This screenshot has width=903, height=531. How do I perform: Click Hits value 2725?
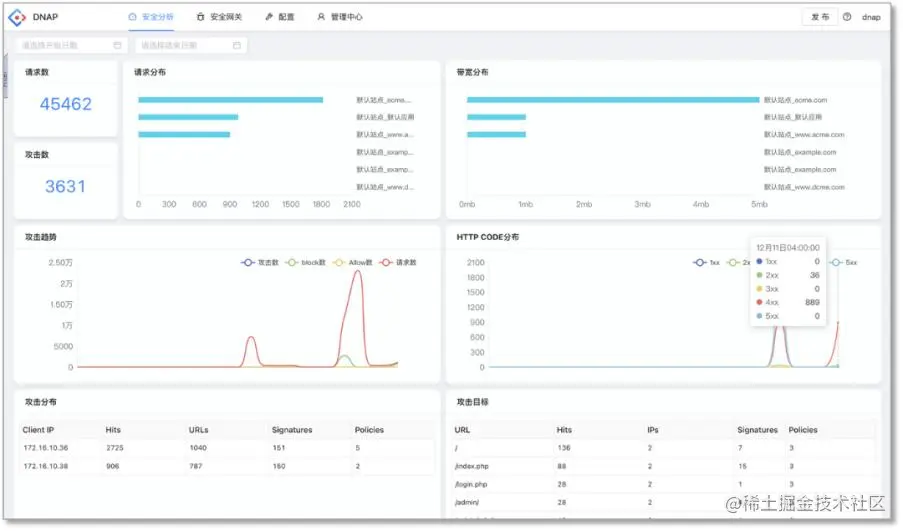tap(115, 448)
